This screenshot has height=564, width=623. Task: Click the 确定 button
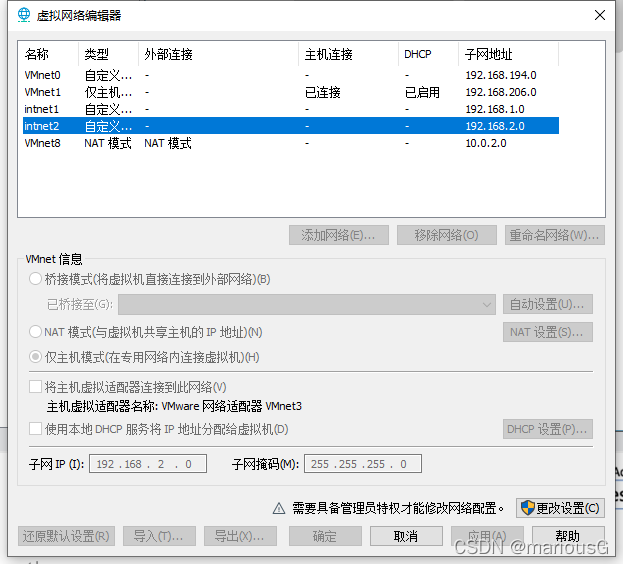pyautogui.click(x=325, y=536)
